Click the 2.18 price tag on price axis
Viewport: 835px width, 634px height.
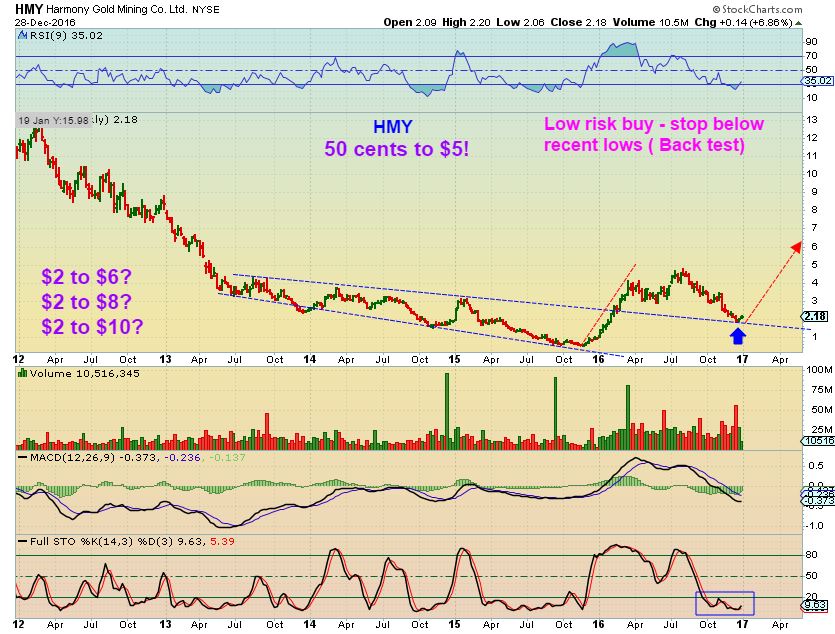click(816, 316)
